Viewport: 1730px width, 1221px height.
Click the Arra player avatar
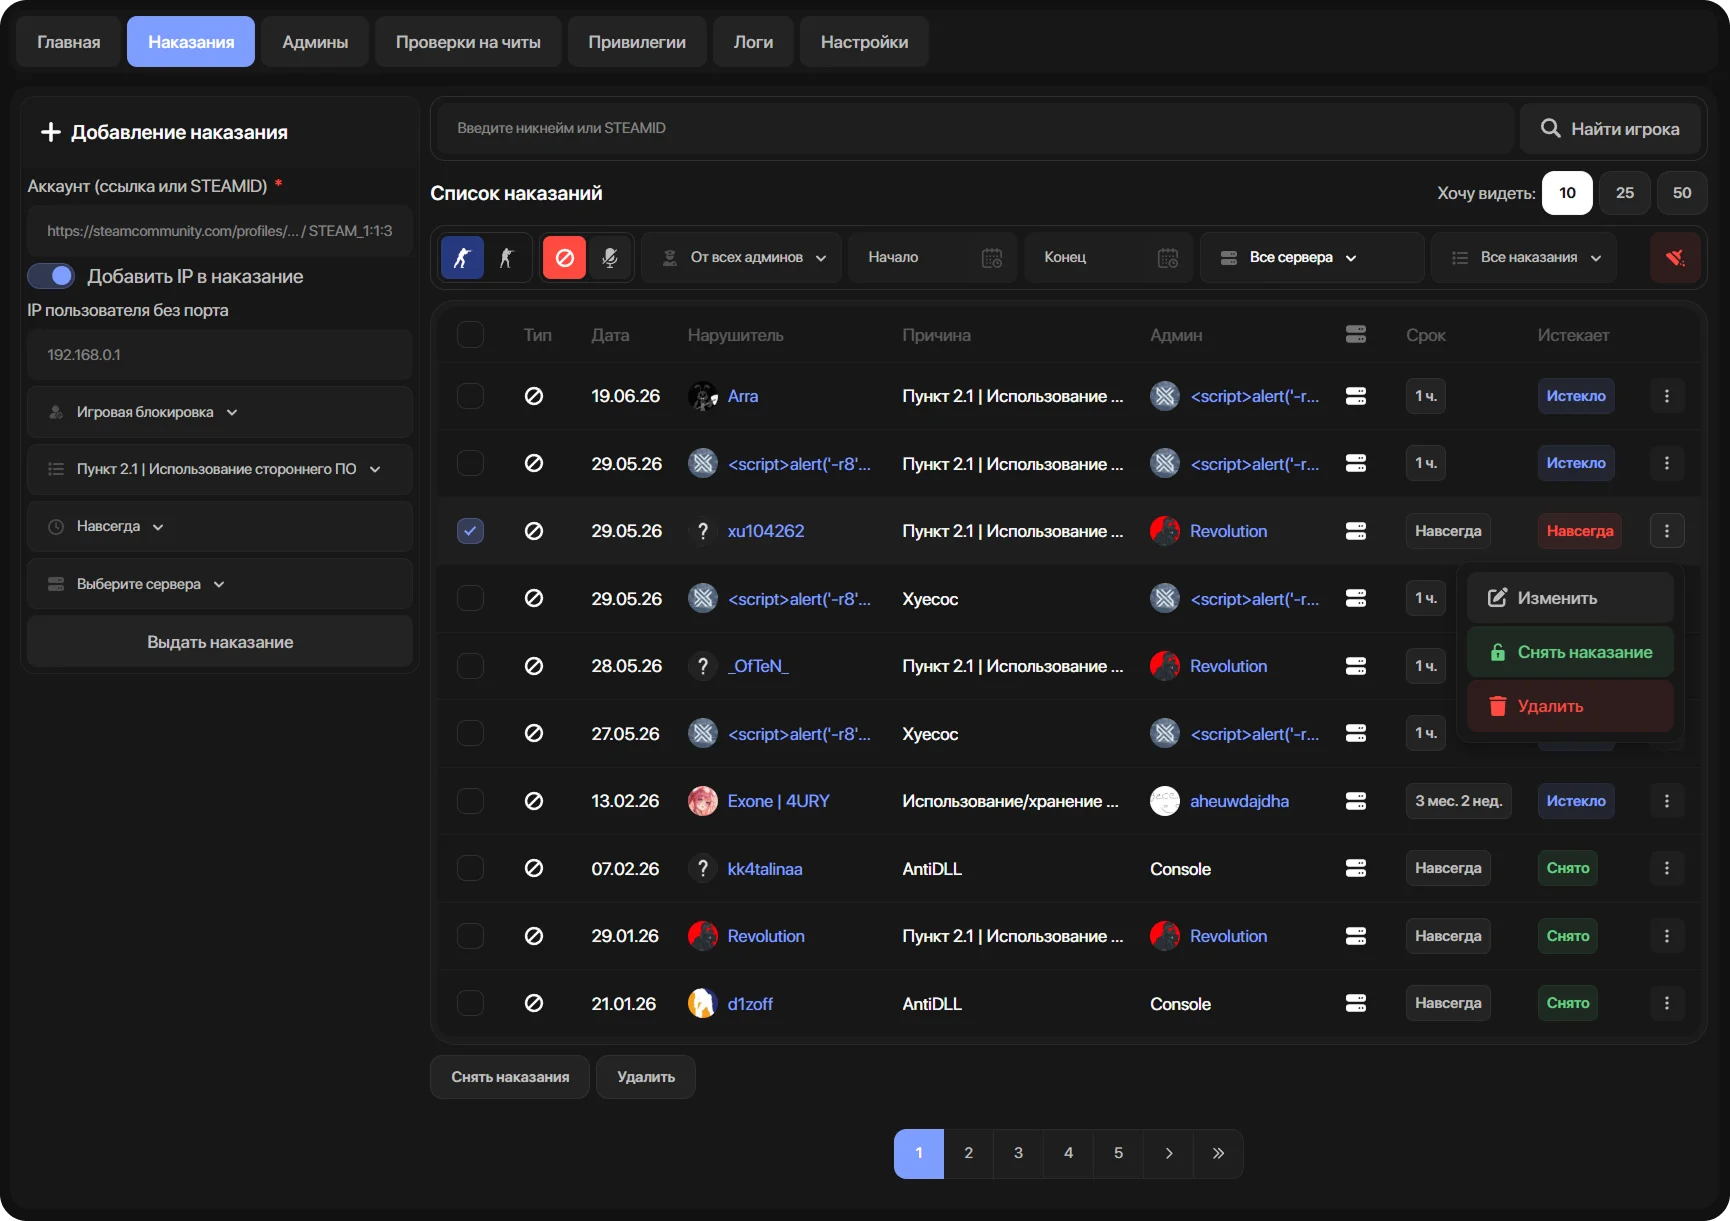click(703, 396)
